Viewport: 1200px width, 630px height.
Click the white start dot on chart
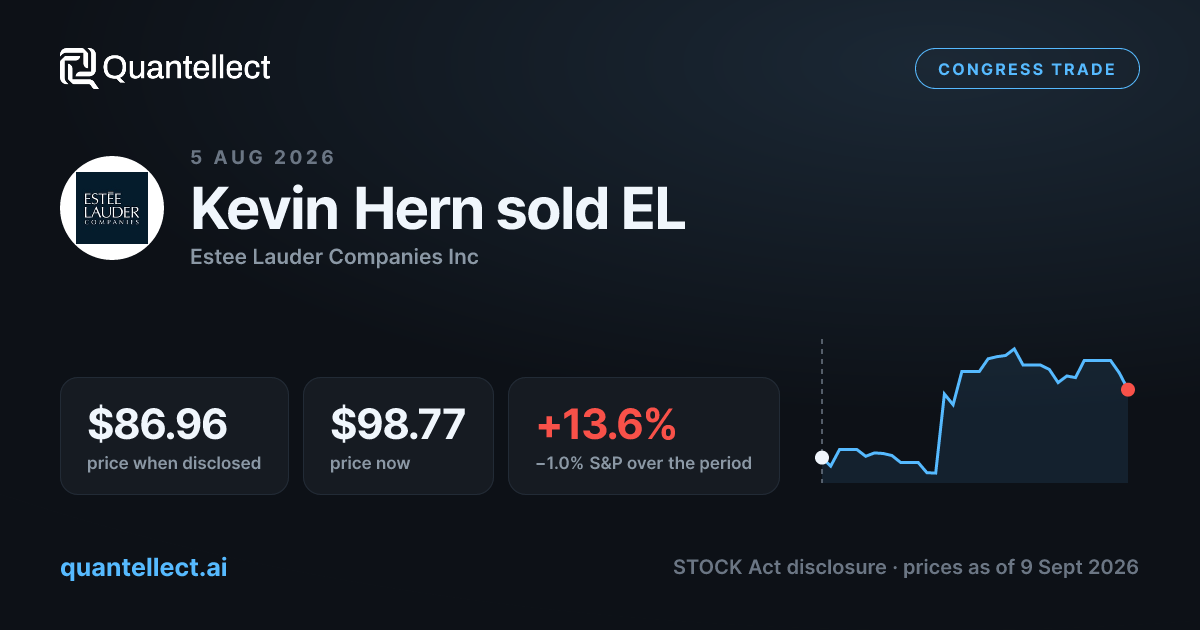pyautogui.click(x=822, y=458)
